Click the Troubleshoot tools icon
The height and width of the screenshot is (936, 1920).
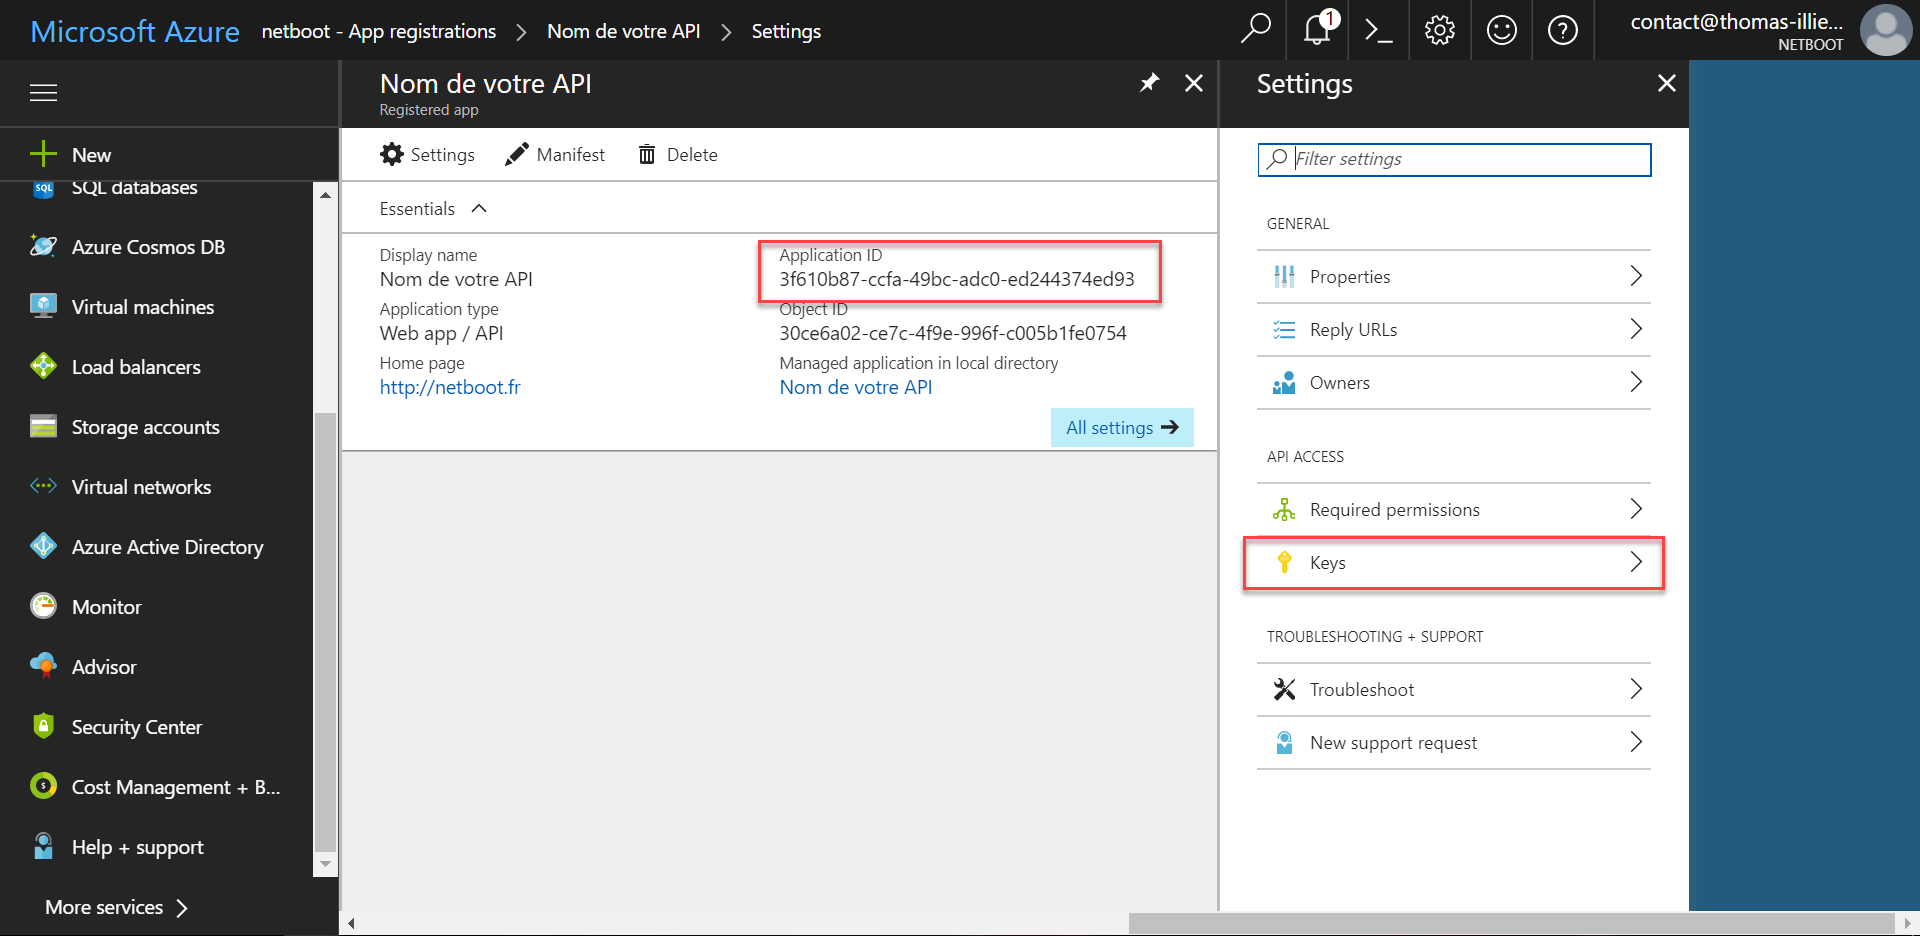click(x=1284, y=689)
